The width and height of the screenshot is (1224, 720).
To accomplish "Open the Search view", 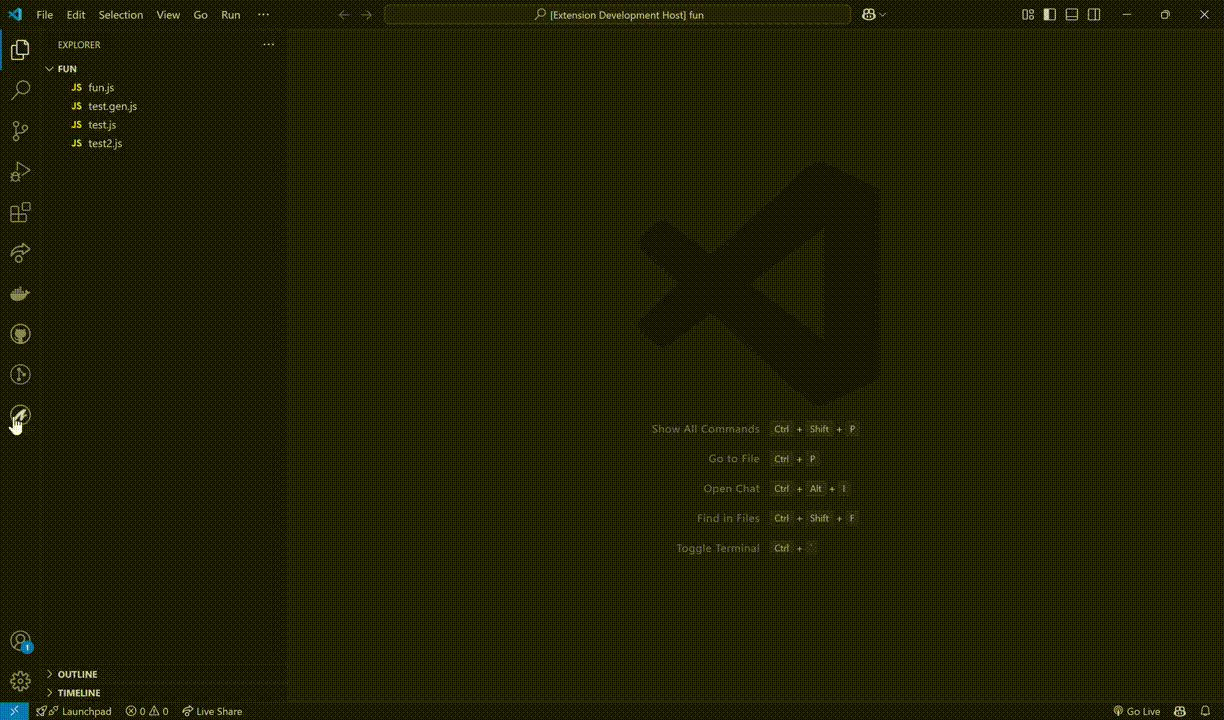I will point(20,91).
